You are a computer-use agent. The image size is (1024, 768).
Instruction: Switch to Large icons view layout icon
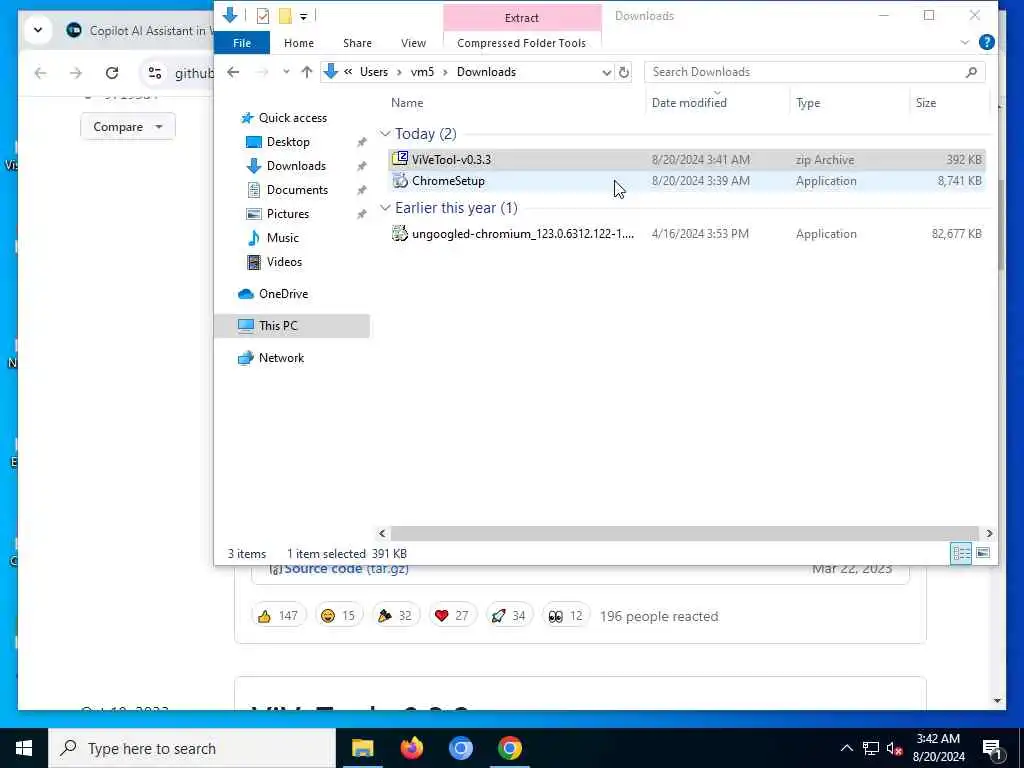(982, 554)
